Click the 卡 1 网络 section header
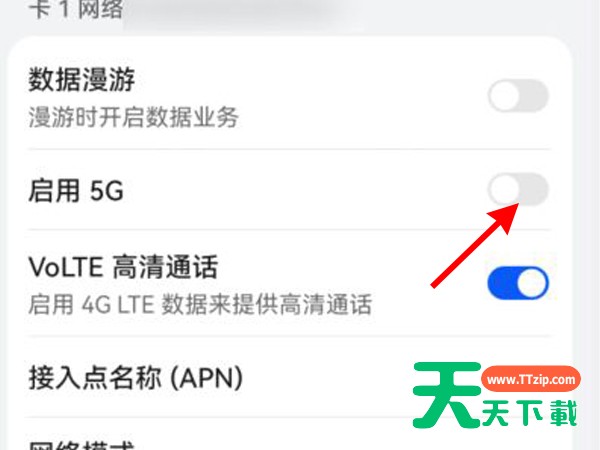Screen dimensions: 600x450 76,8
